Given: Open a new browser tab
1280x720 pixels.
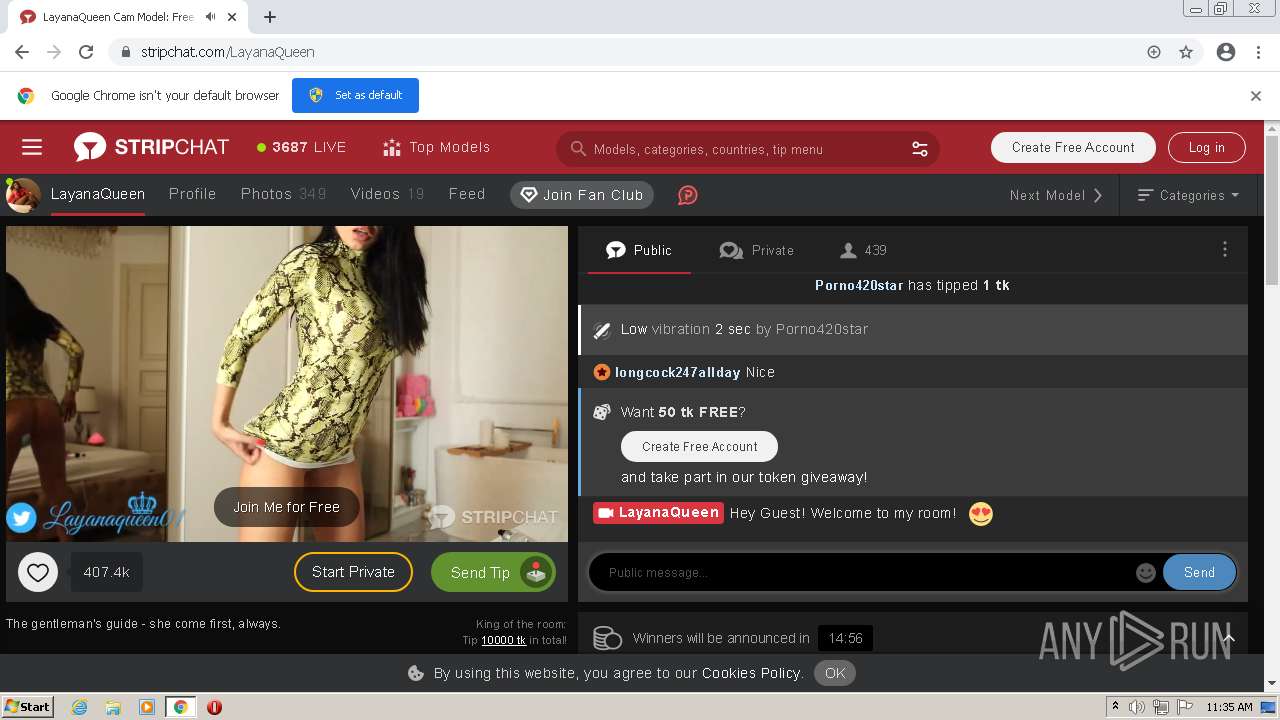Looking at the screenshot, I should coord(270,17).
